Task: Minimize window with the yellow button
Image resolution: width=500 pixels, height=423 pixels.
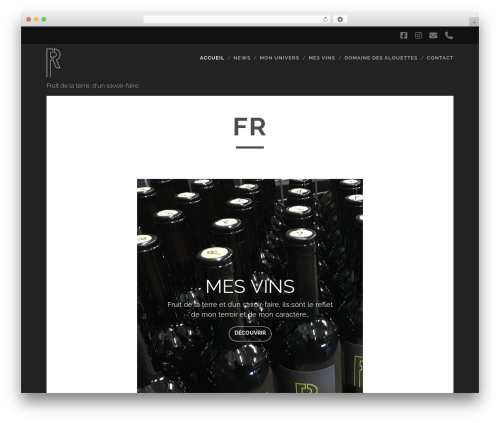Action: [x=36, y=19]
